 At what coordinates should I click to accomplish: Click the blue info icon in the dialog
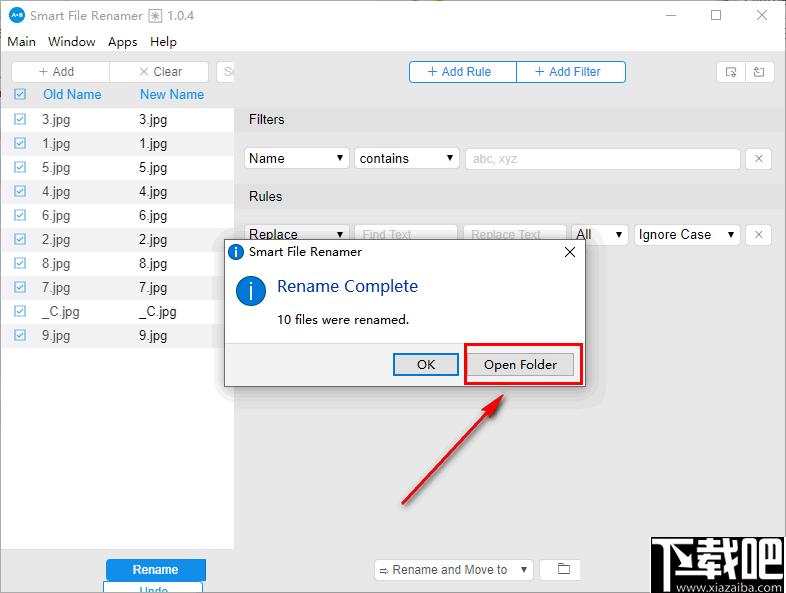250,291
